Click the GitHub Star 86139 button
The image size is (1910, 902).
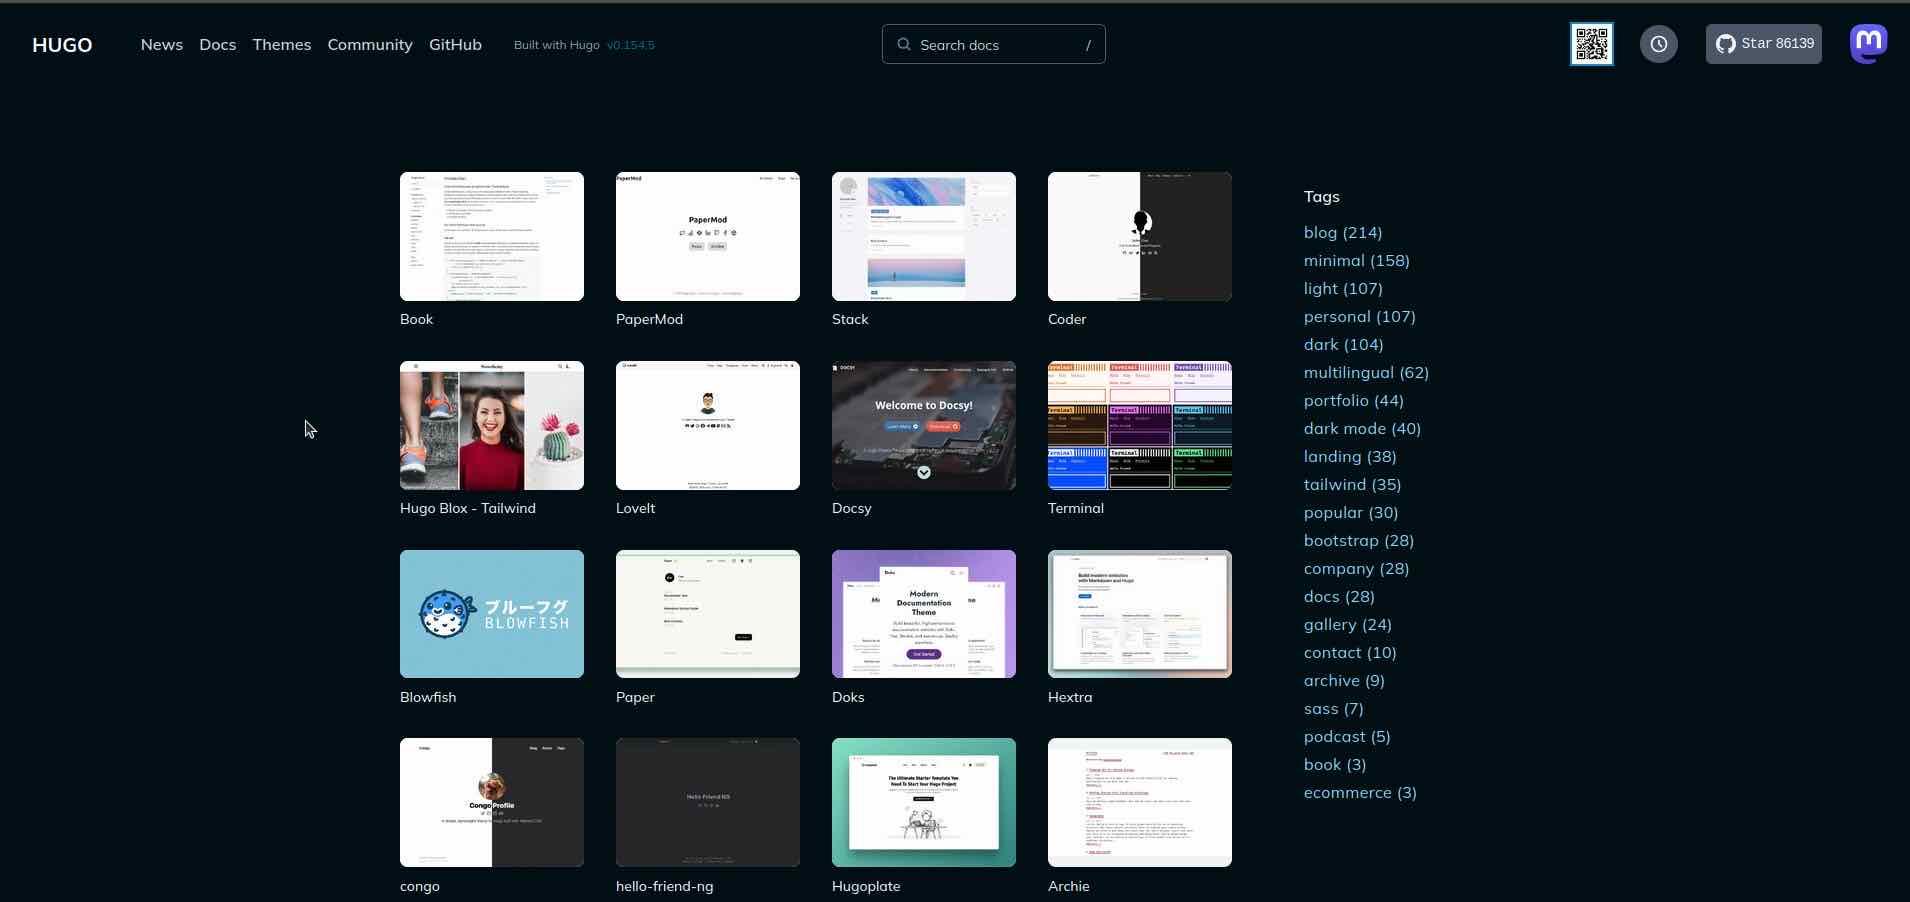(1763, 44)
